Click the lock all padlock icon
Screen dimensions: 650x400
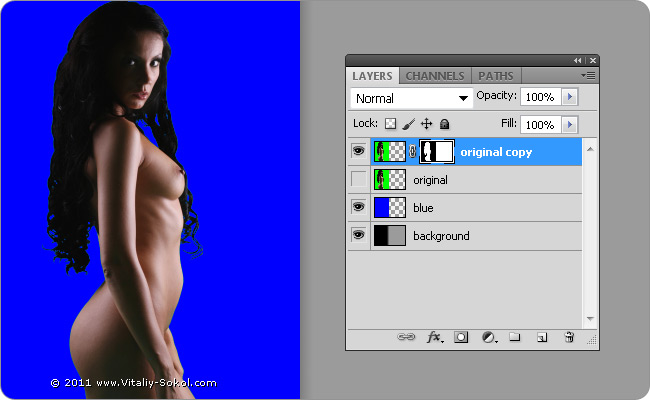point(444,124)
